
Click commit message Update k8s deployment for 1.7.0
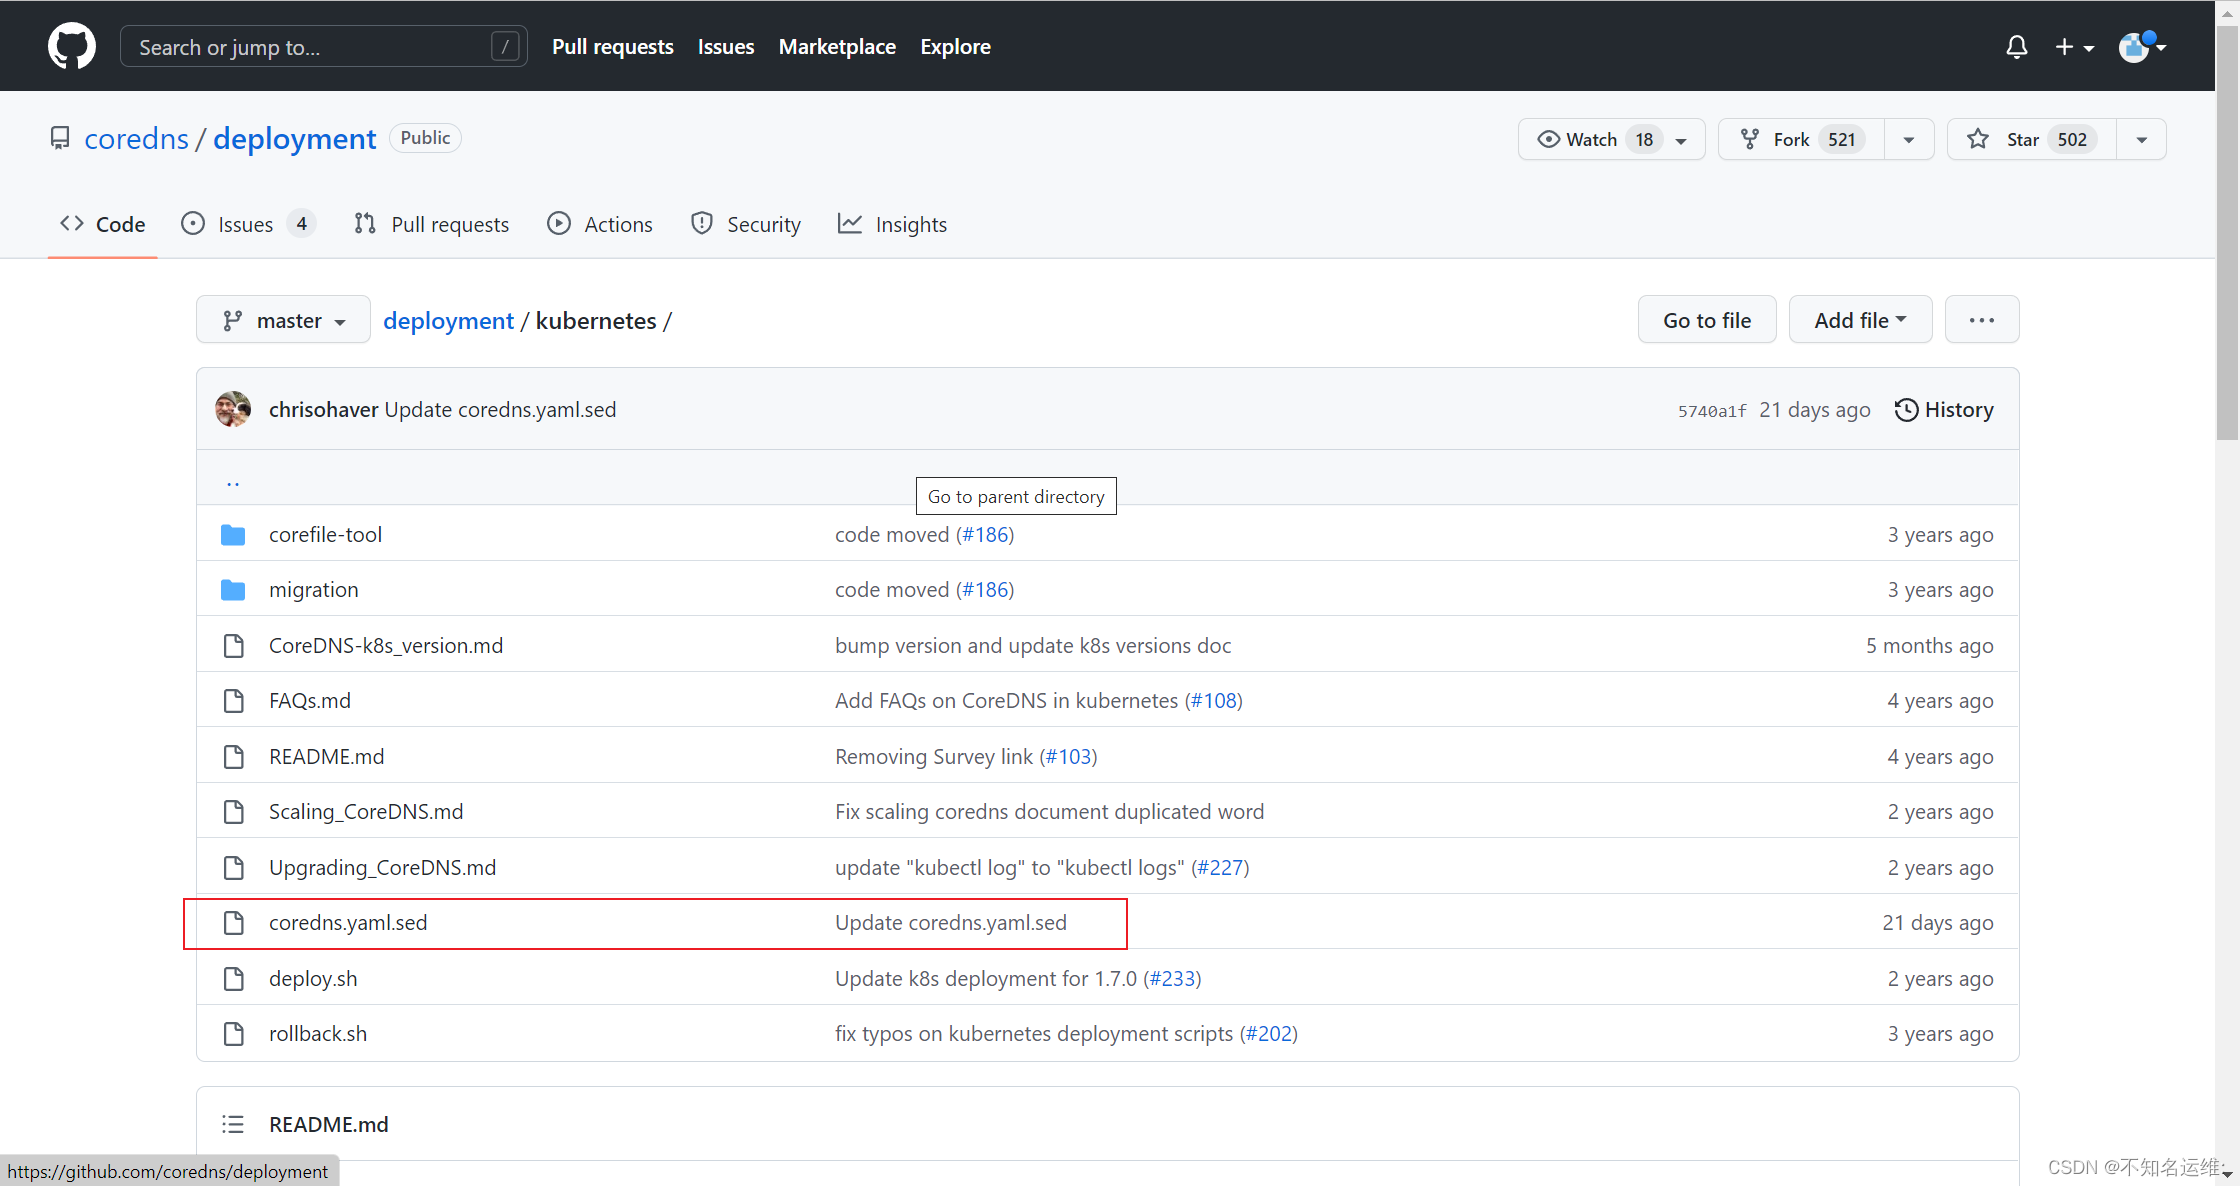986,978
